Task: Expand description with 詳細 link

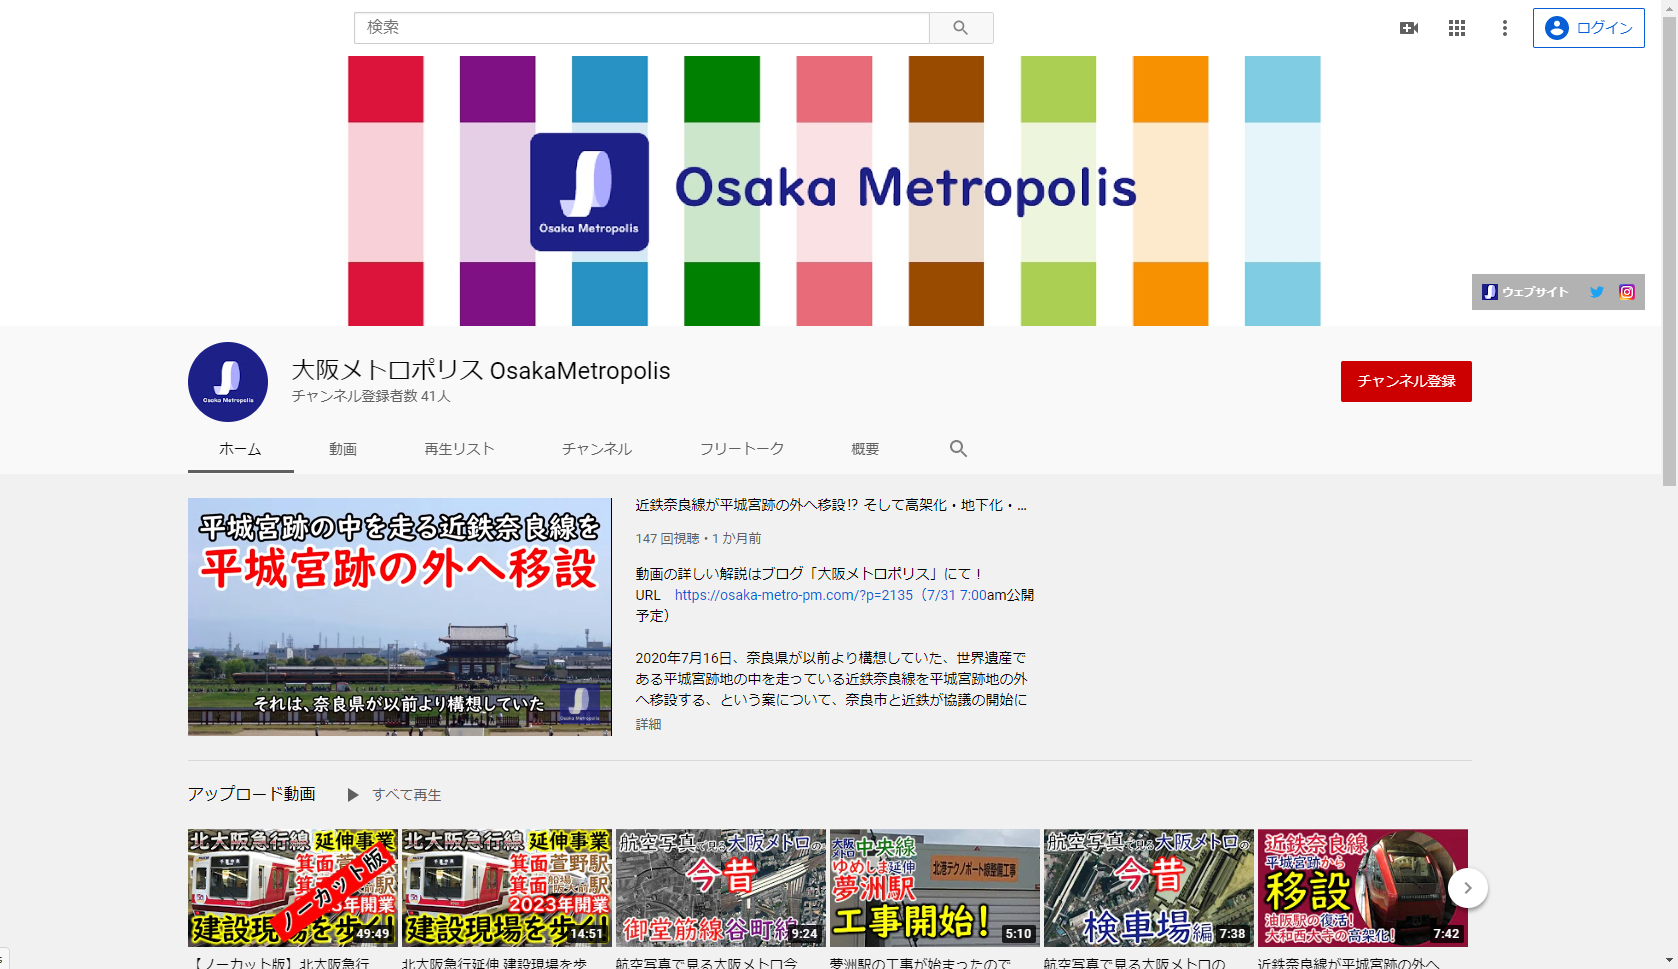Action: click(x=648, y=724)
